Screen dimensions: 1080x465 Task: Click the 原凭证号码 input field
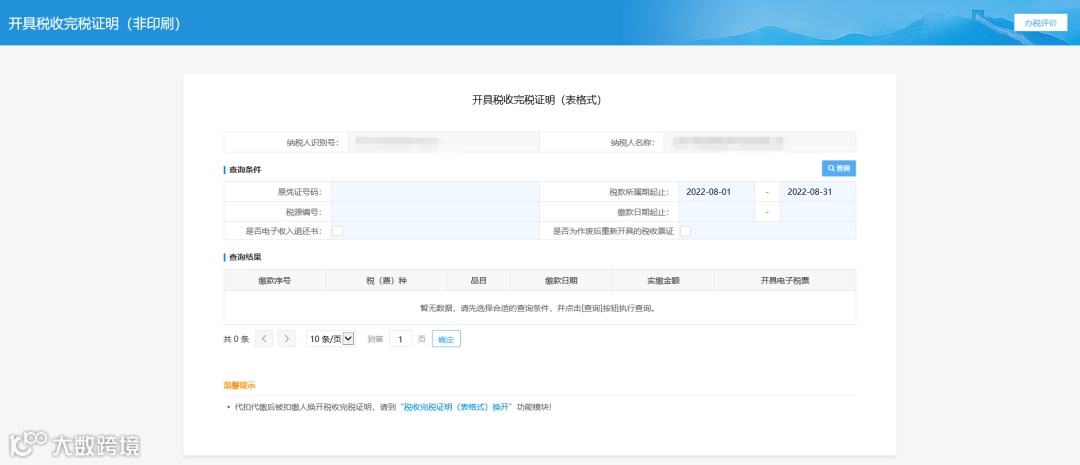coord(435,192)
